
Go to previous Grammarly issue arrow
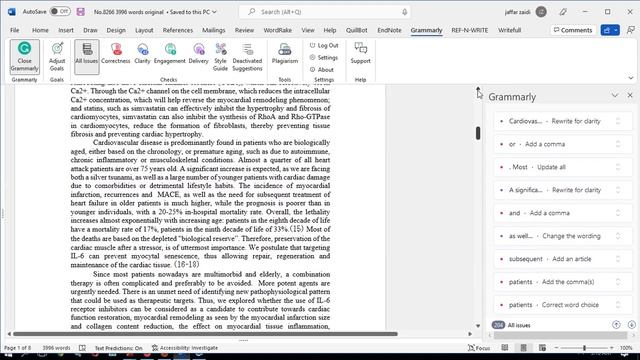click(x=616, y=325)
